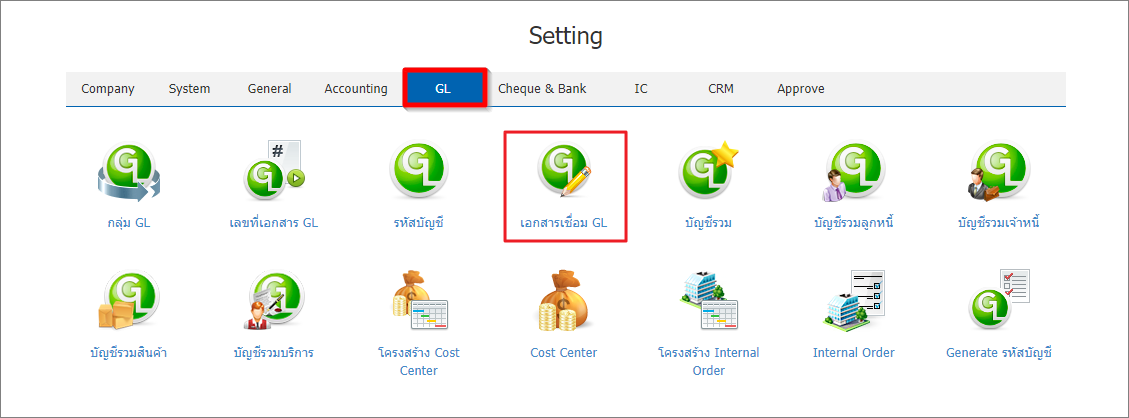Open the บัญชีรวมสินค้า boxes icon
Image resolution: width=1129 pixels, height=418 pixels.
[x=128, y=301]
